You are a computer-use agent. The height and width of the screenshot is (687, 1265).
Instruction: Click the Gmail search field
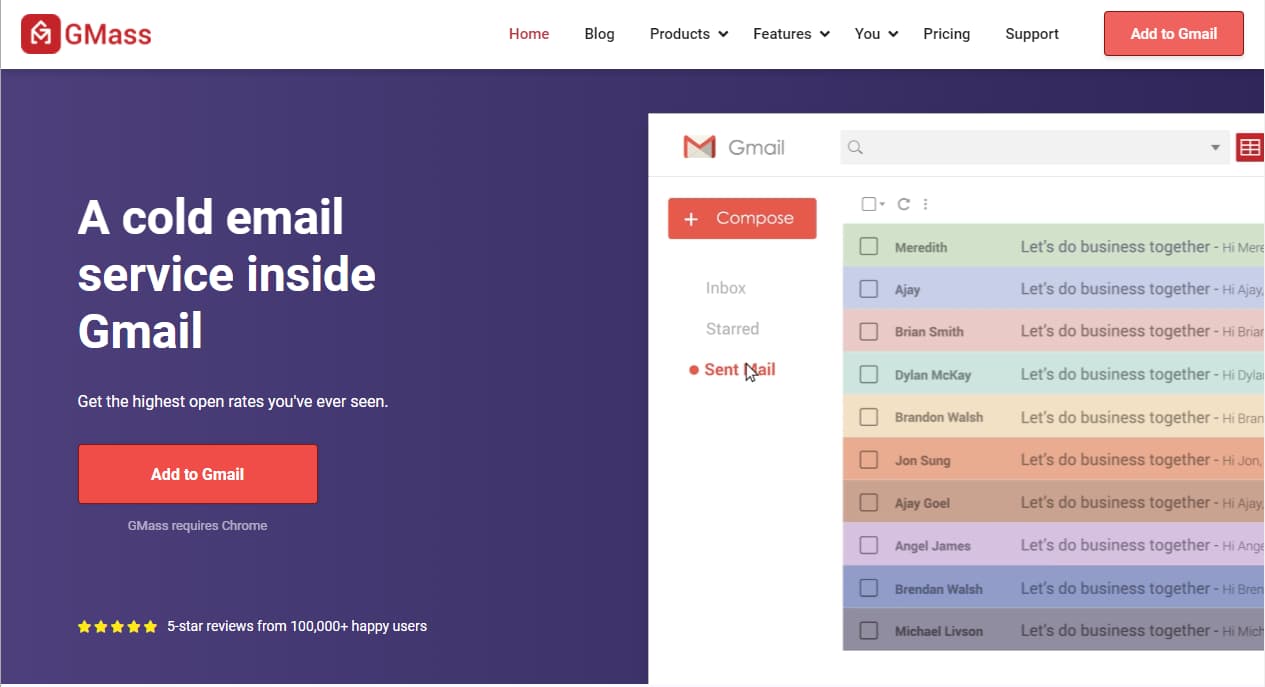coord(1035,148)
